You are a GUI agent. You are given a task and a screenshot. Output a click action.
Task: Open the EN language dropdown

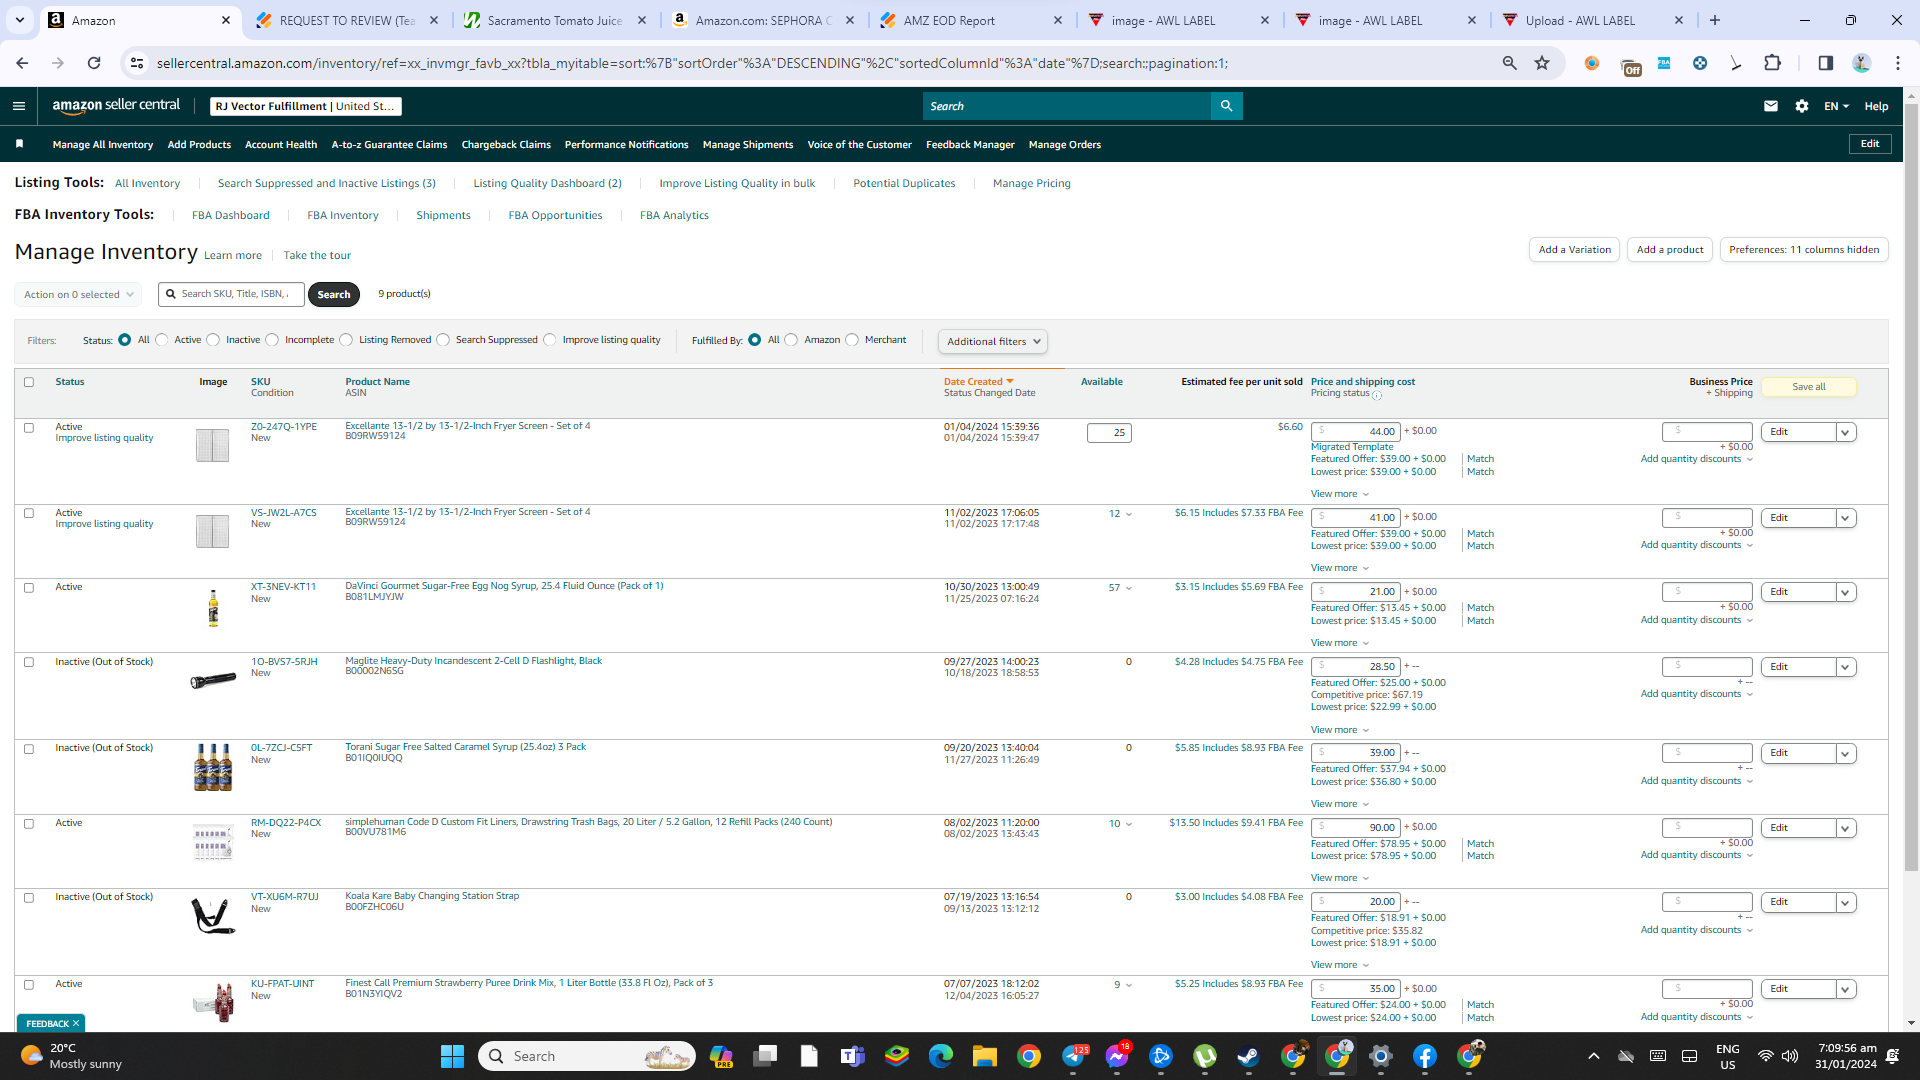pyautogui.click(x=1836, y=106)
